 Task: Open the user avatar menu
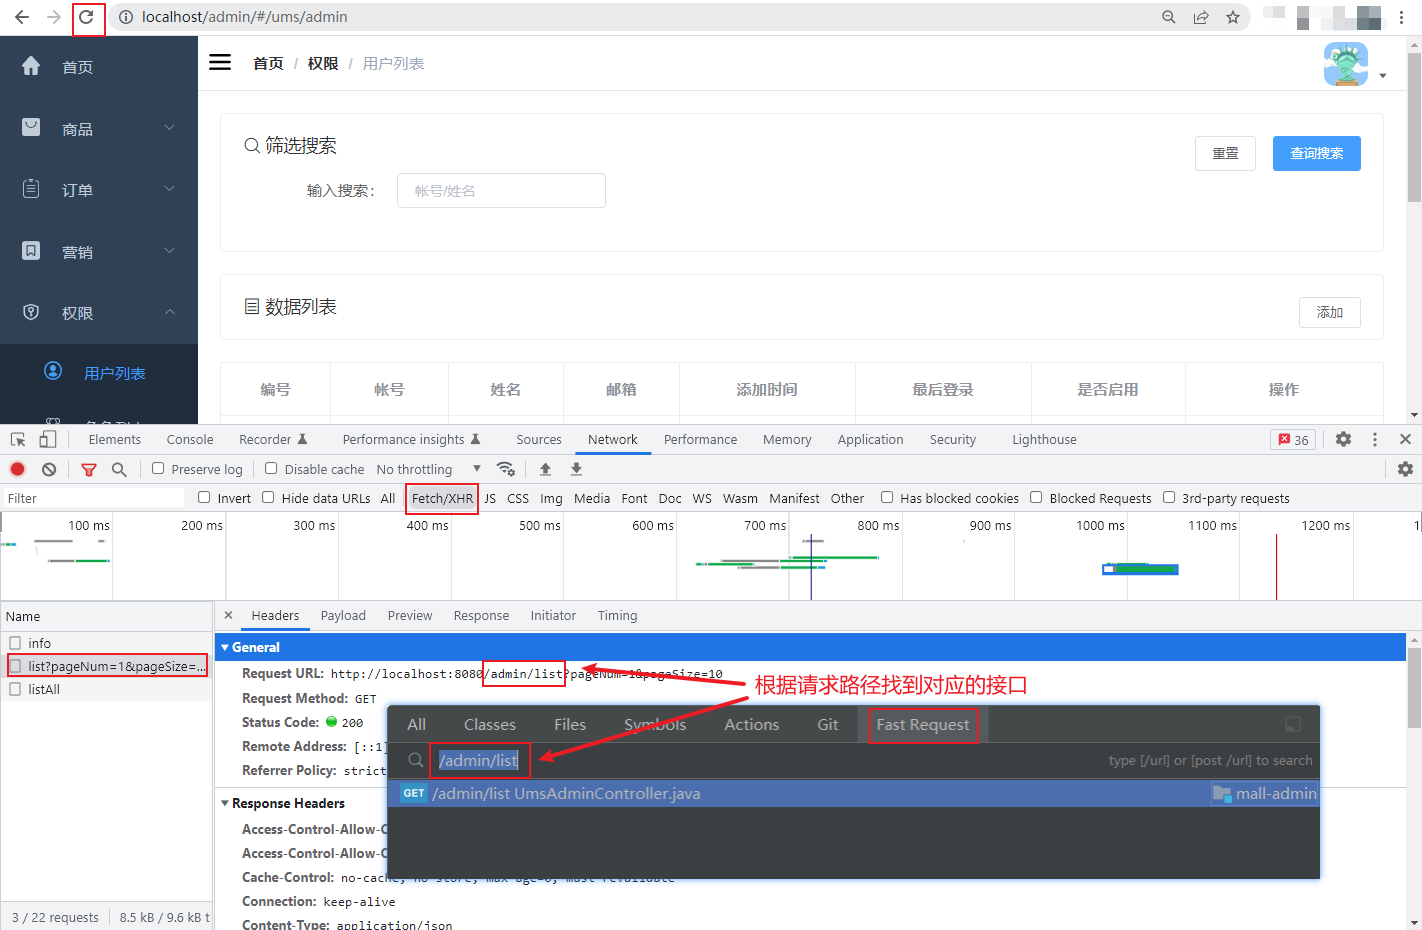click(x=1346, y=64)
